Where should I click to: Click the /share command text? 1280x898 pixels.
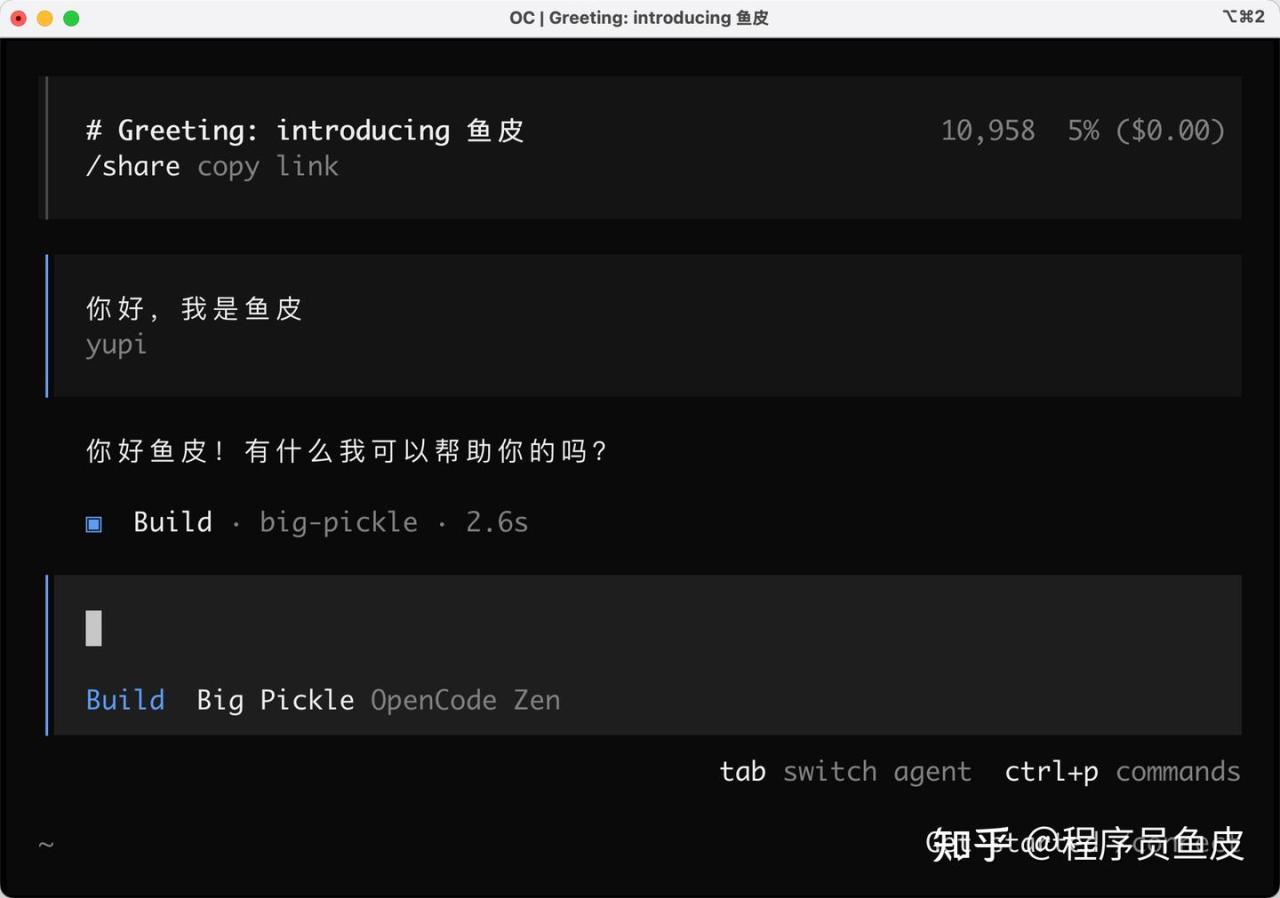(x=133, y=166)
